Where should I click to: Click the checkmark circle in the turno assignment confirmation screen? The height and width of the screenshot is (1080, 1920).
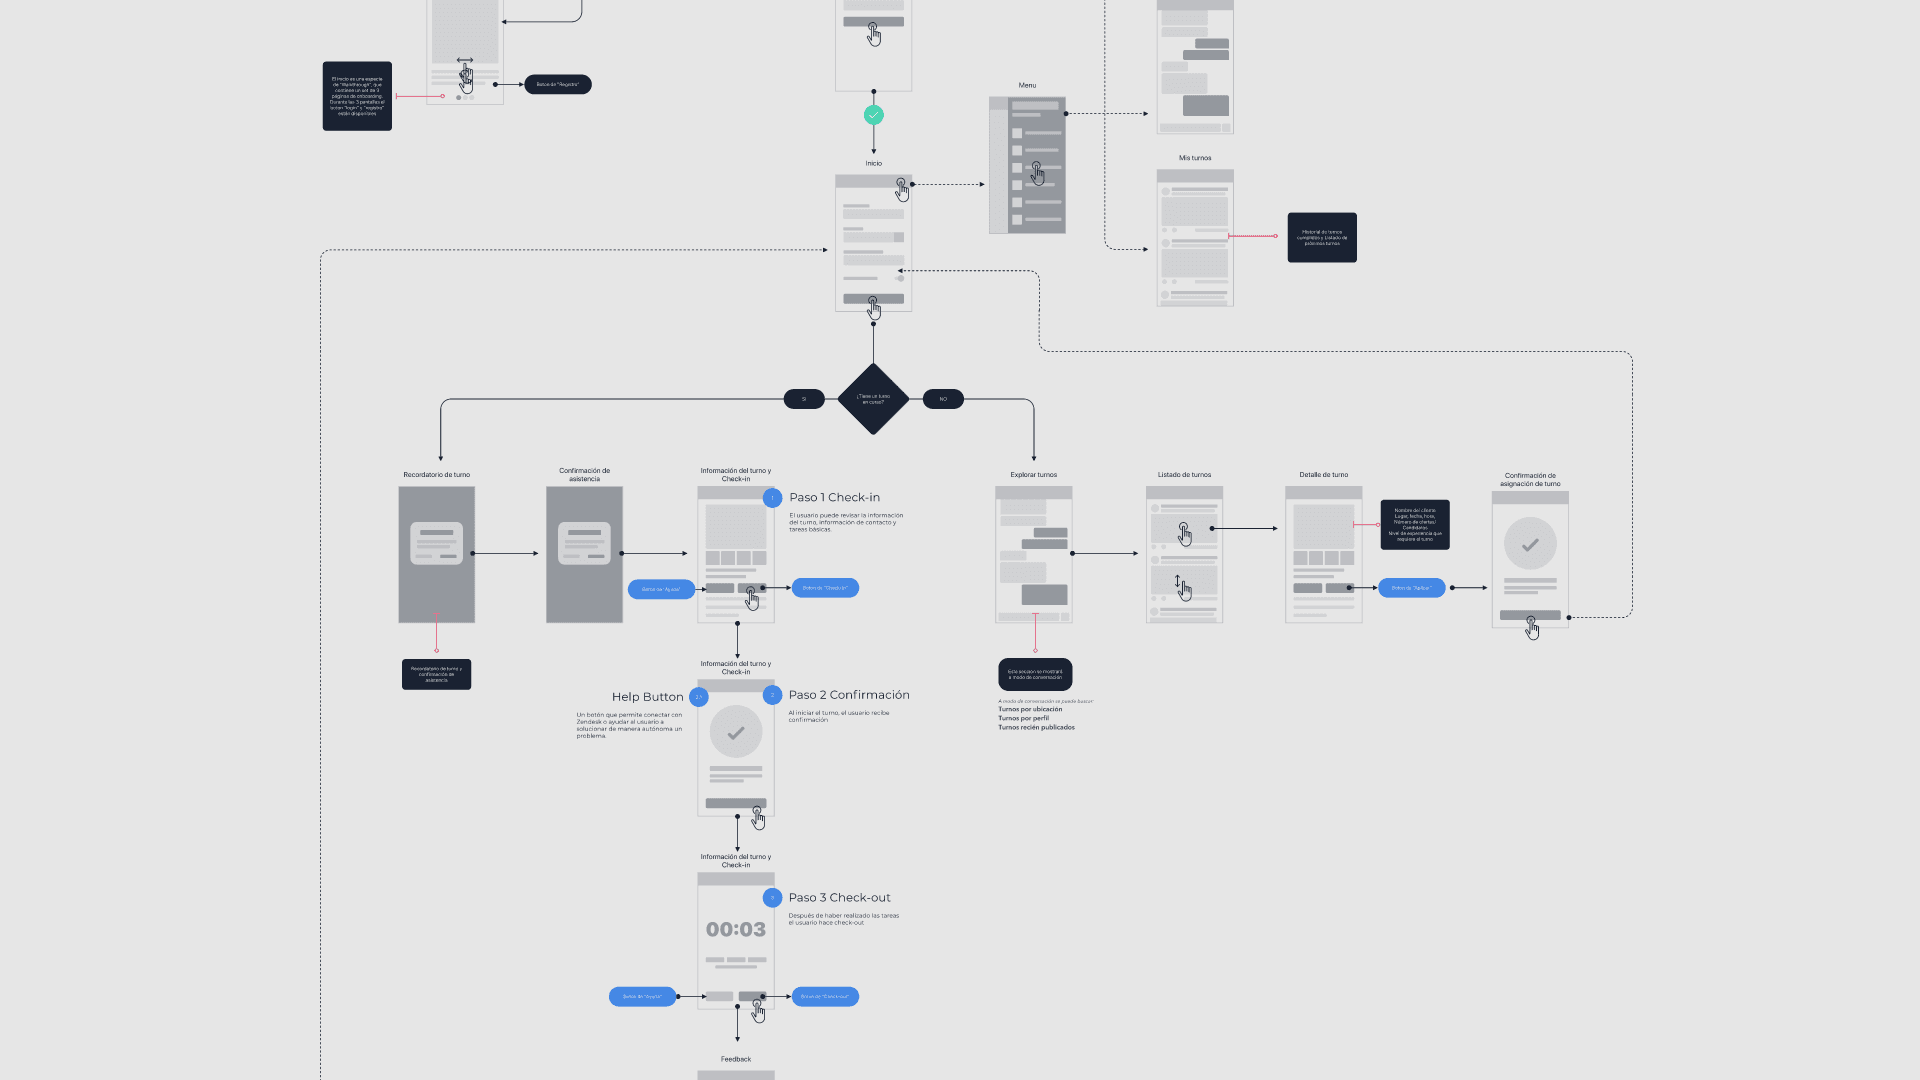click(1530, 545)
